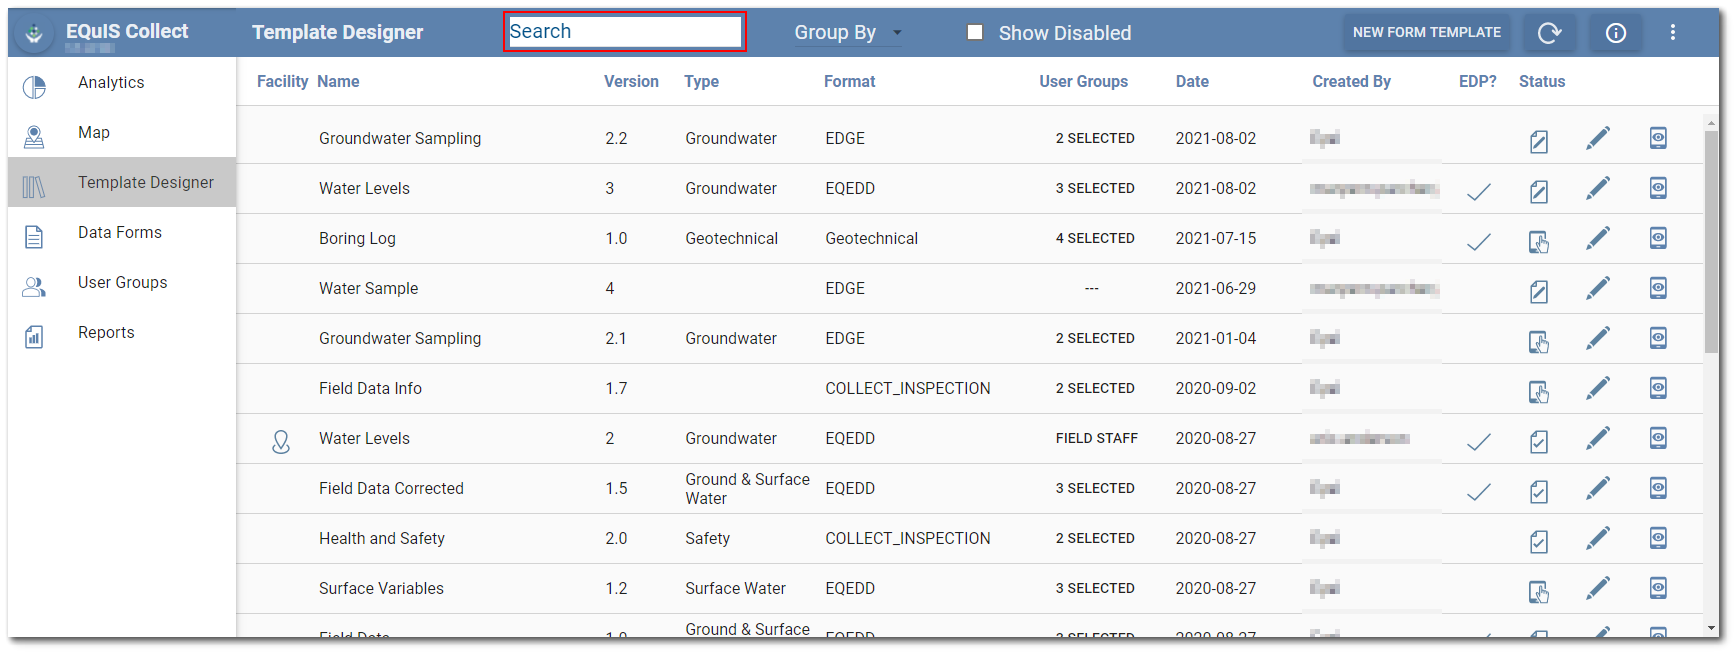Toggle the EDP checkmark for Water Levels version 3
1735x653 pixels.
[1478, 191]
